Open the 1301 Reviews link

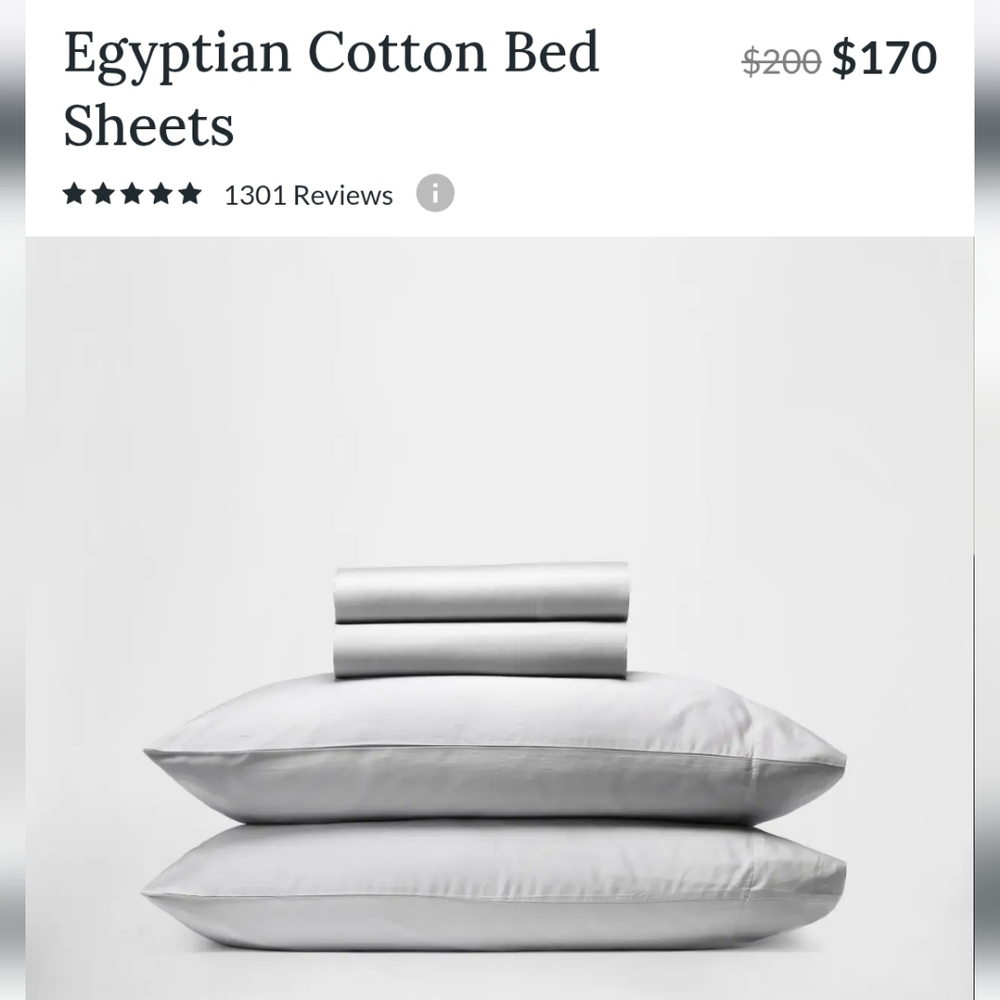coord(305,194)
